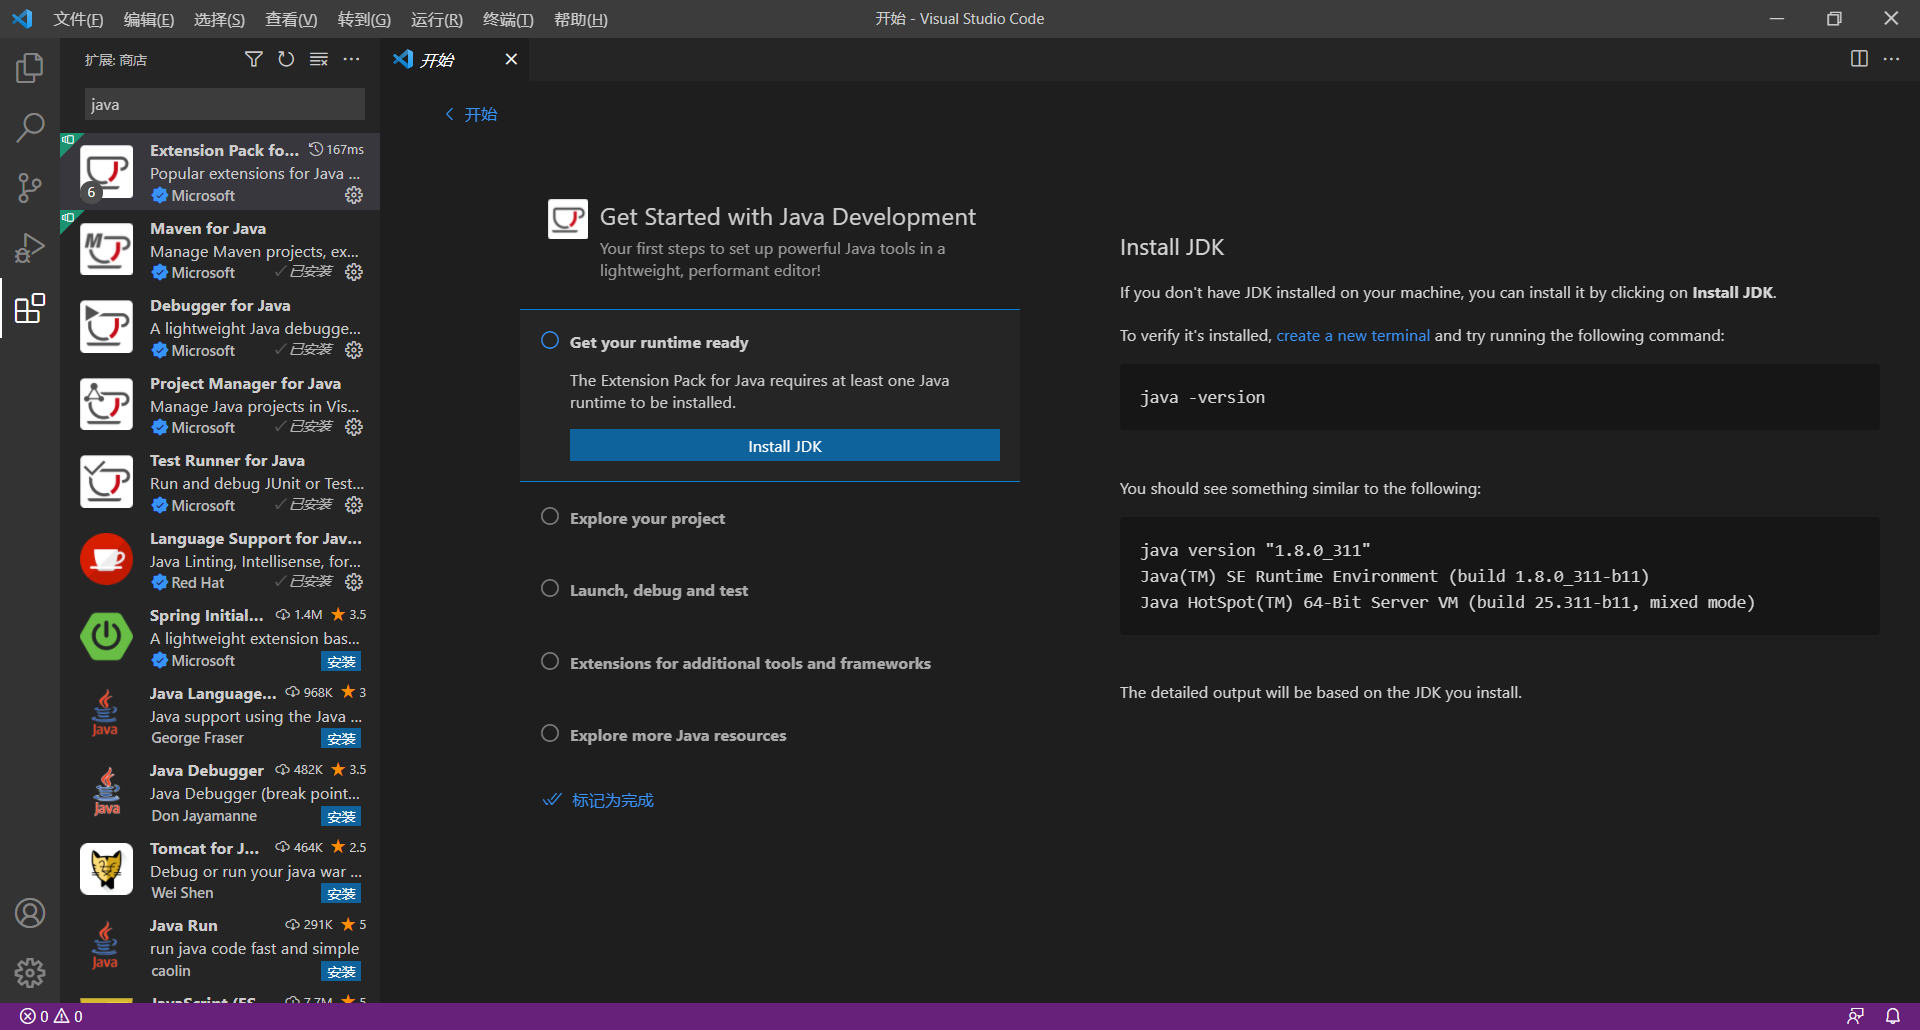Open extensions panel more actions menu
This screenshot has height=1030, width=1920.
pyautogui.click(x=351, y=60)
